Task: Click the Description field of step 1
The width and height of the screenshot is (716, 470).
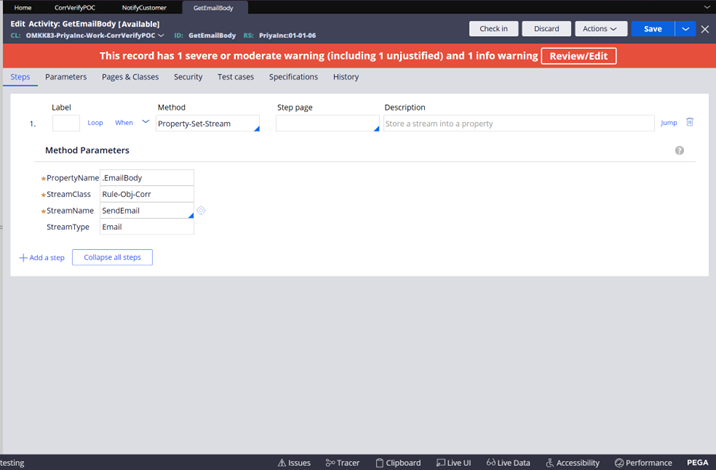Action: tap(519, 123)
